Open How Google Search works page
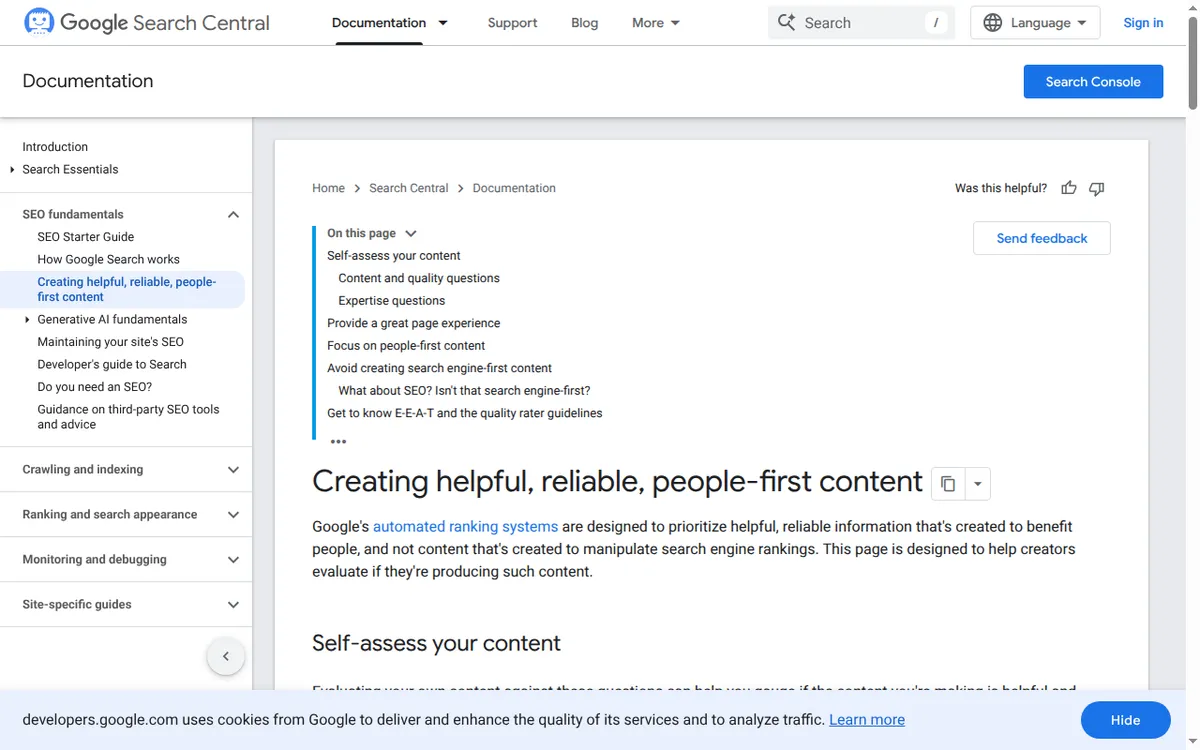Image resolution: width=1200 pixels, height=750 pixels. tap(109, 259)
